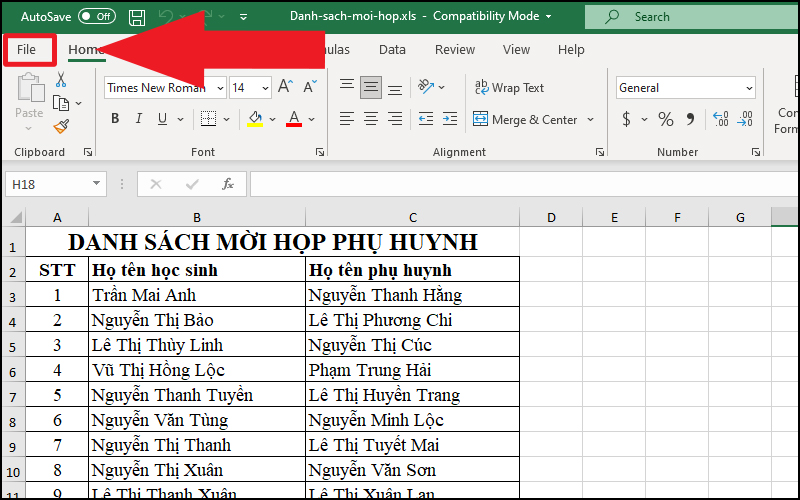Image resolution: width=800 pixels, height=500 pixels.
Task: Click the Select All corner triangle
Action: (x=15, y=217)
